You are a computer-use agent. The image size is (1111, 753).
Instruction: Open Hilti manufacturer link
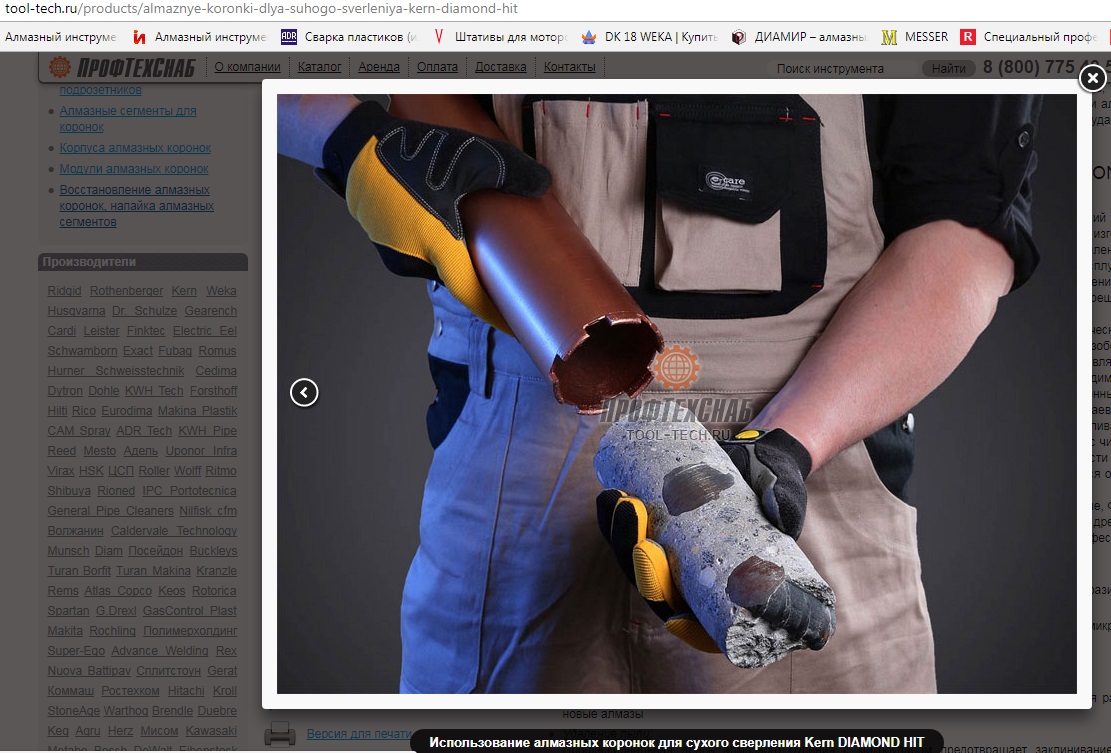click(x=57, y=411)
